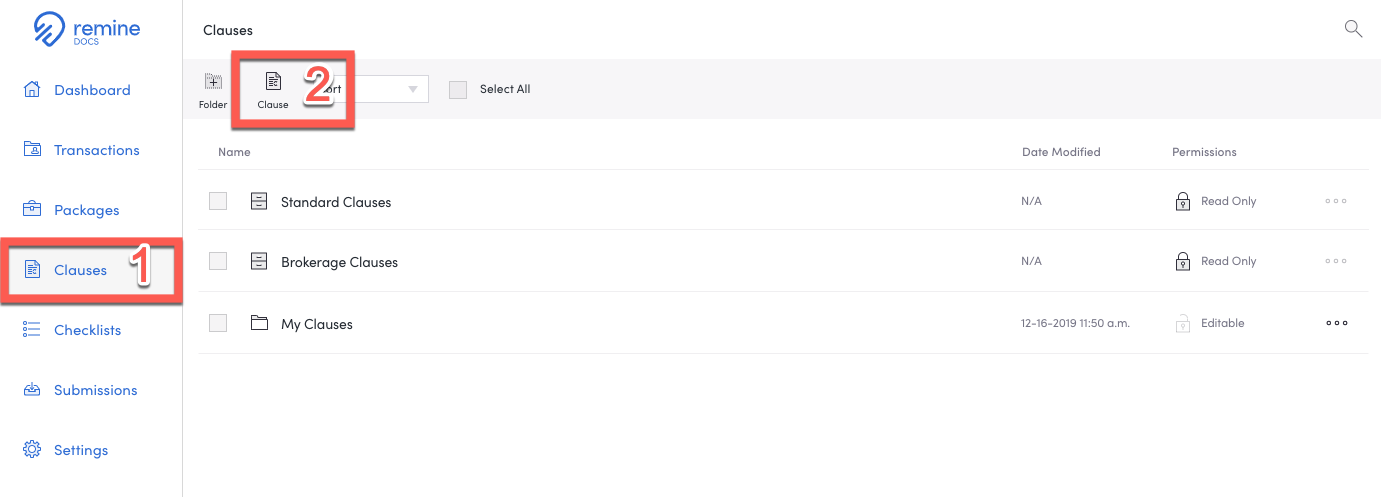Click the search magnifier icon

tap(1353, 29)
